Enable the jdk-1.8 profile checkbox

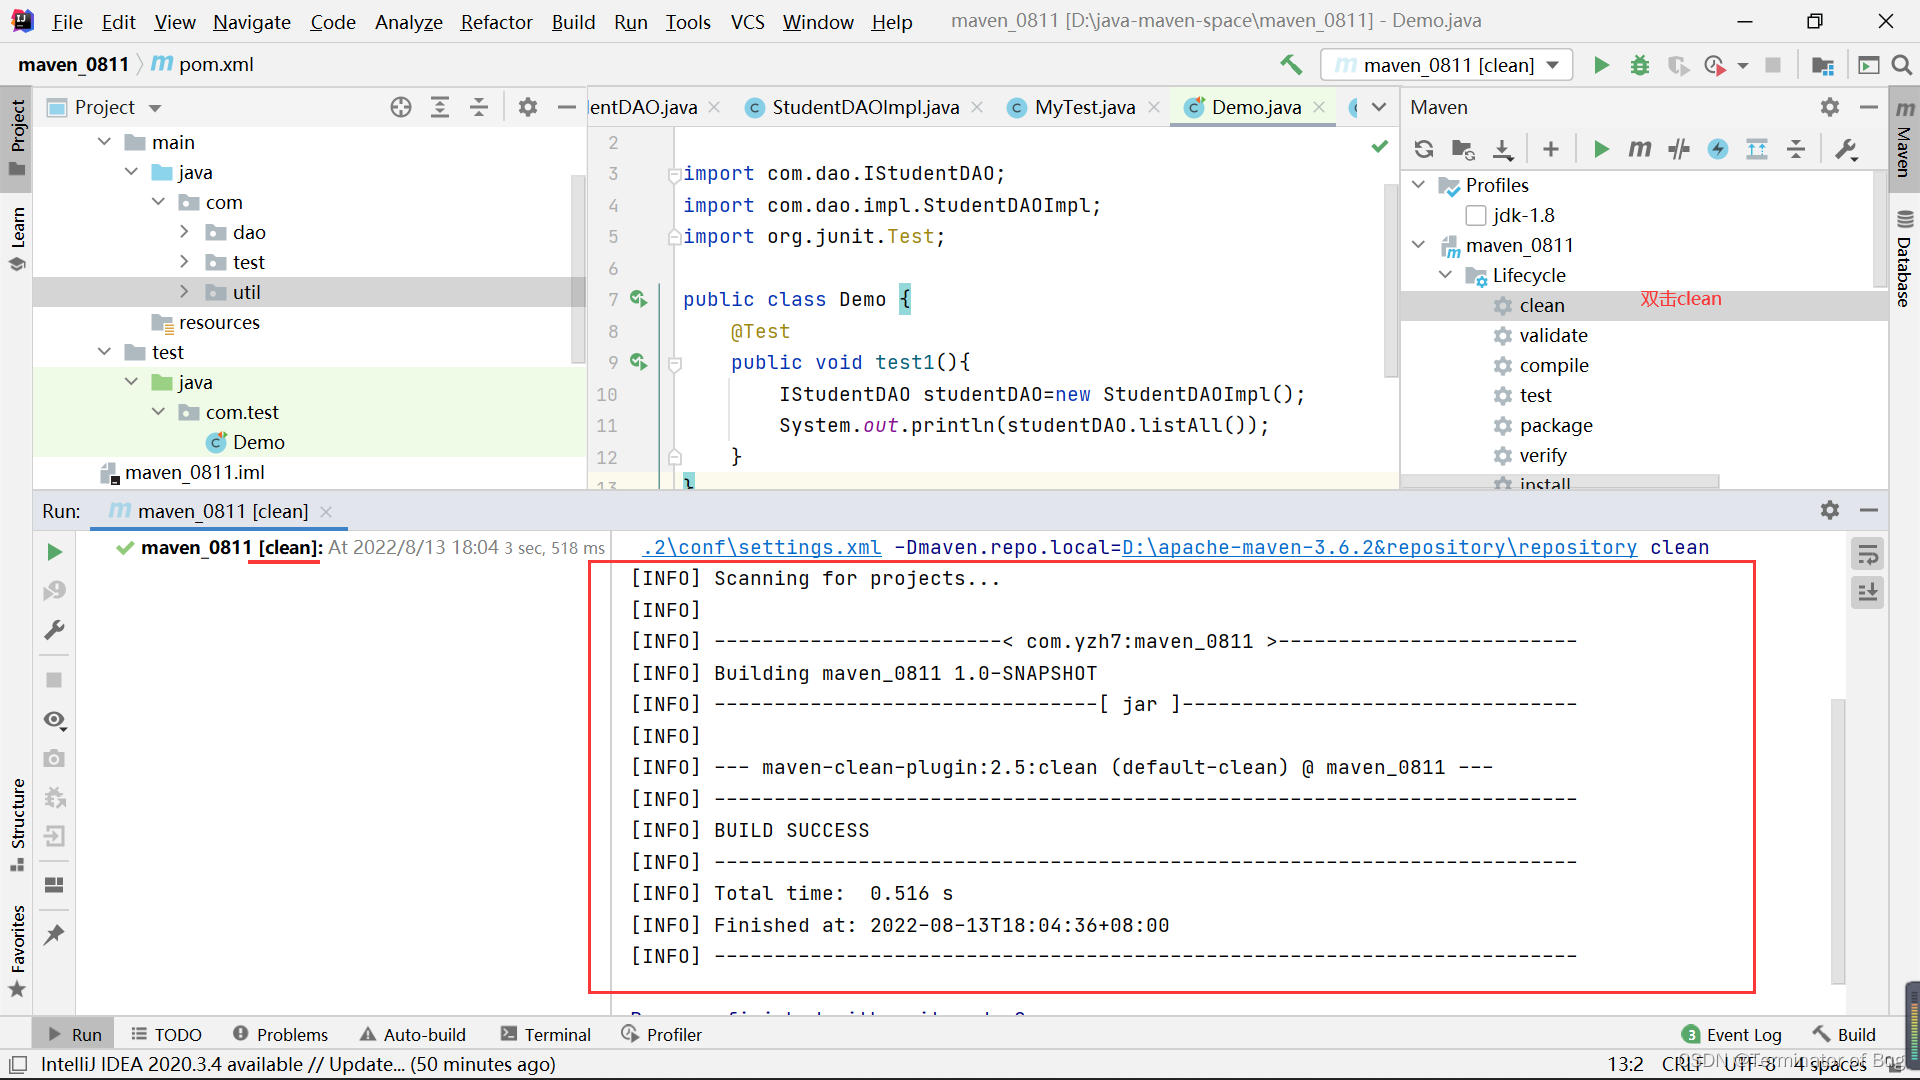pyautogui.click(x=1475, y=215)
